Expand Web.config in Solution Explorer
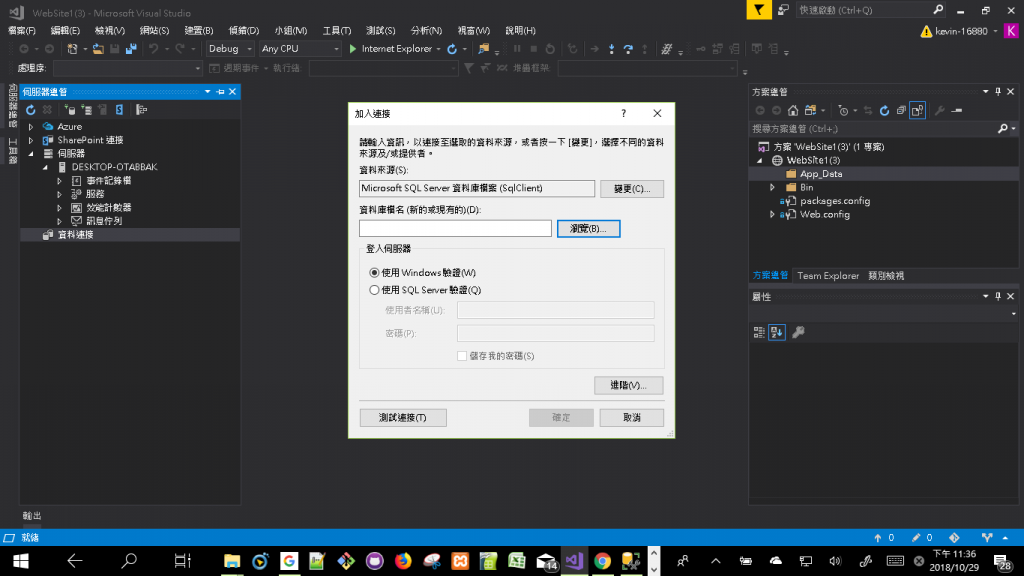Viewport: 1024px width, 576px height. 773,214
